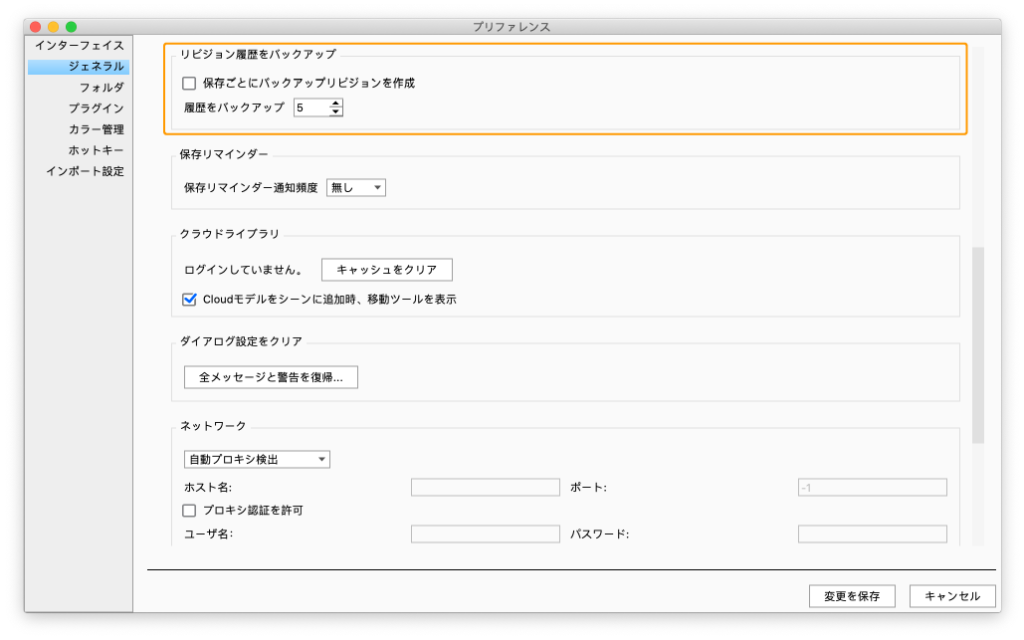1024x640 pixels.
Task: Maximize the プリファレンス window with green button
Action: coord(71,27)
